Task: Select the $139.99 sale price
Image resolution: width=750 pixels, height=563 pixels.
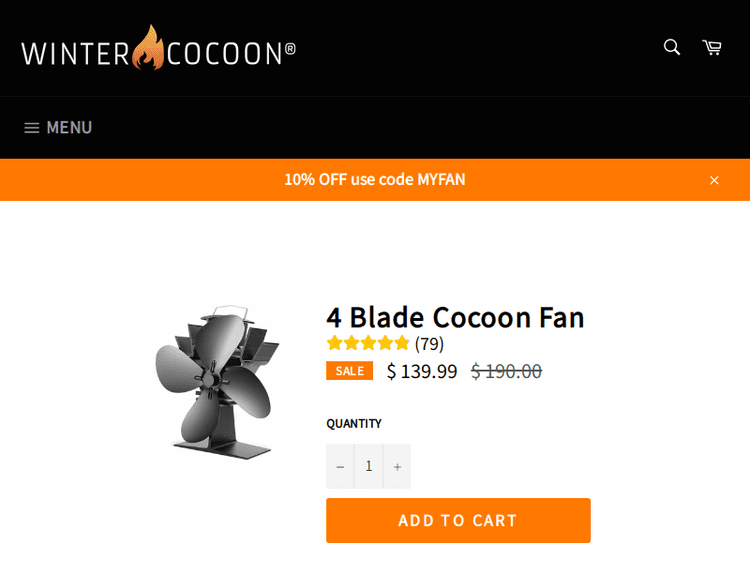Action: click(x=422, y=372)
